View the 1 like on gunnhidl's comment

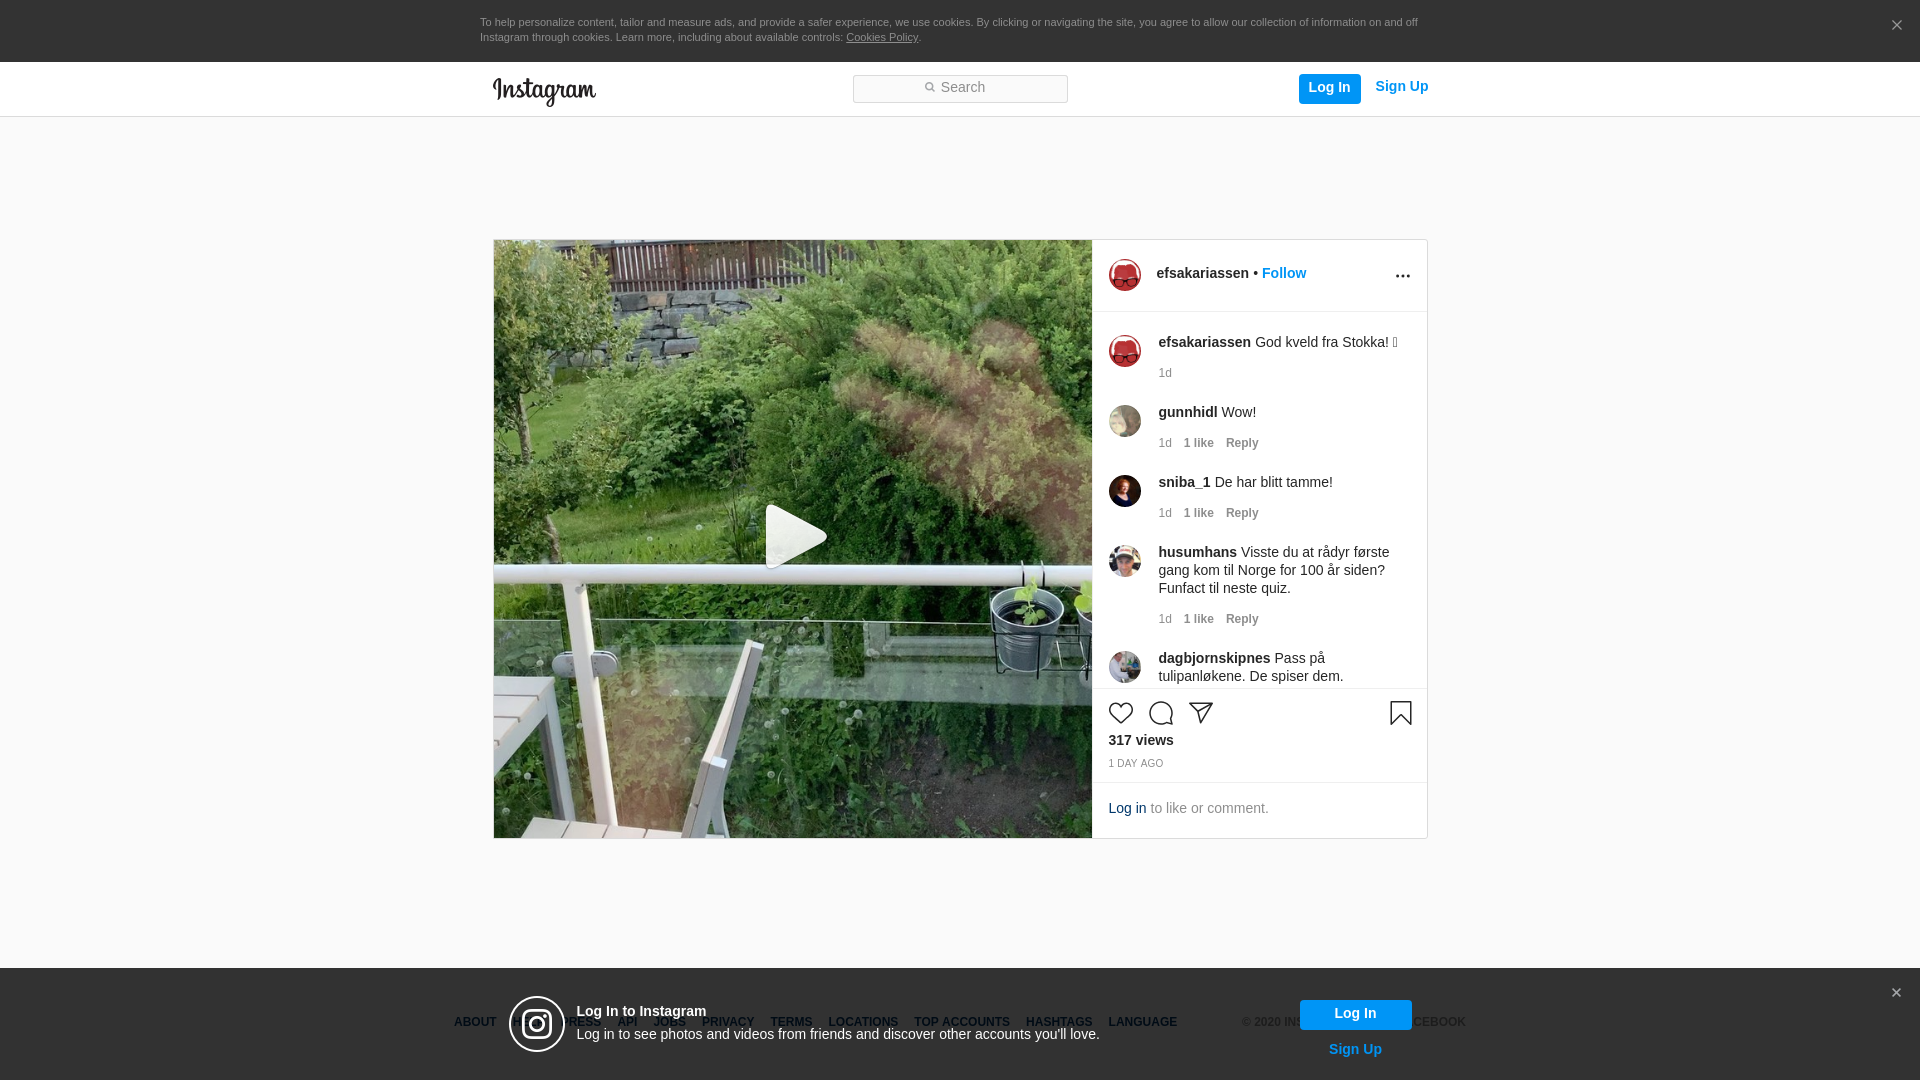point(1198,443)
